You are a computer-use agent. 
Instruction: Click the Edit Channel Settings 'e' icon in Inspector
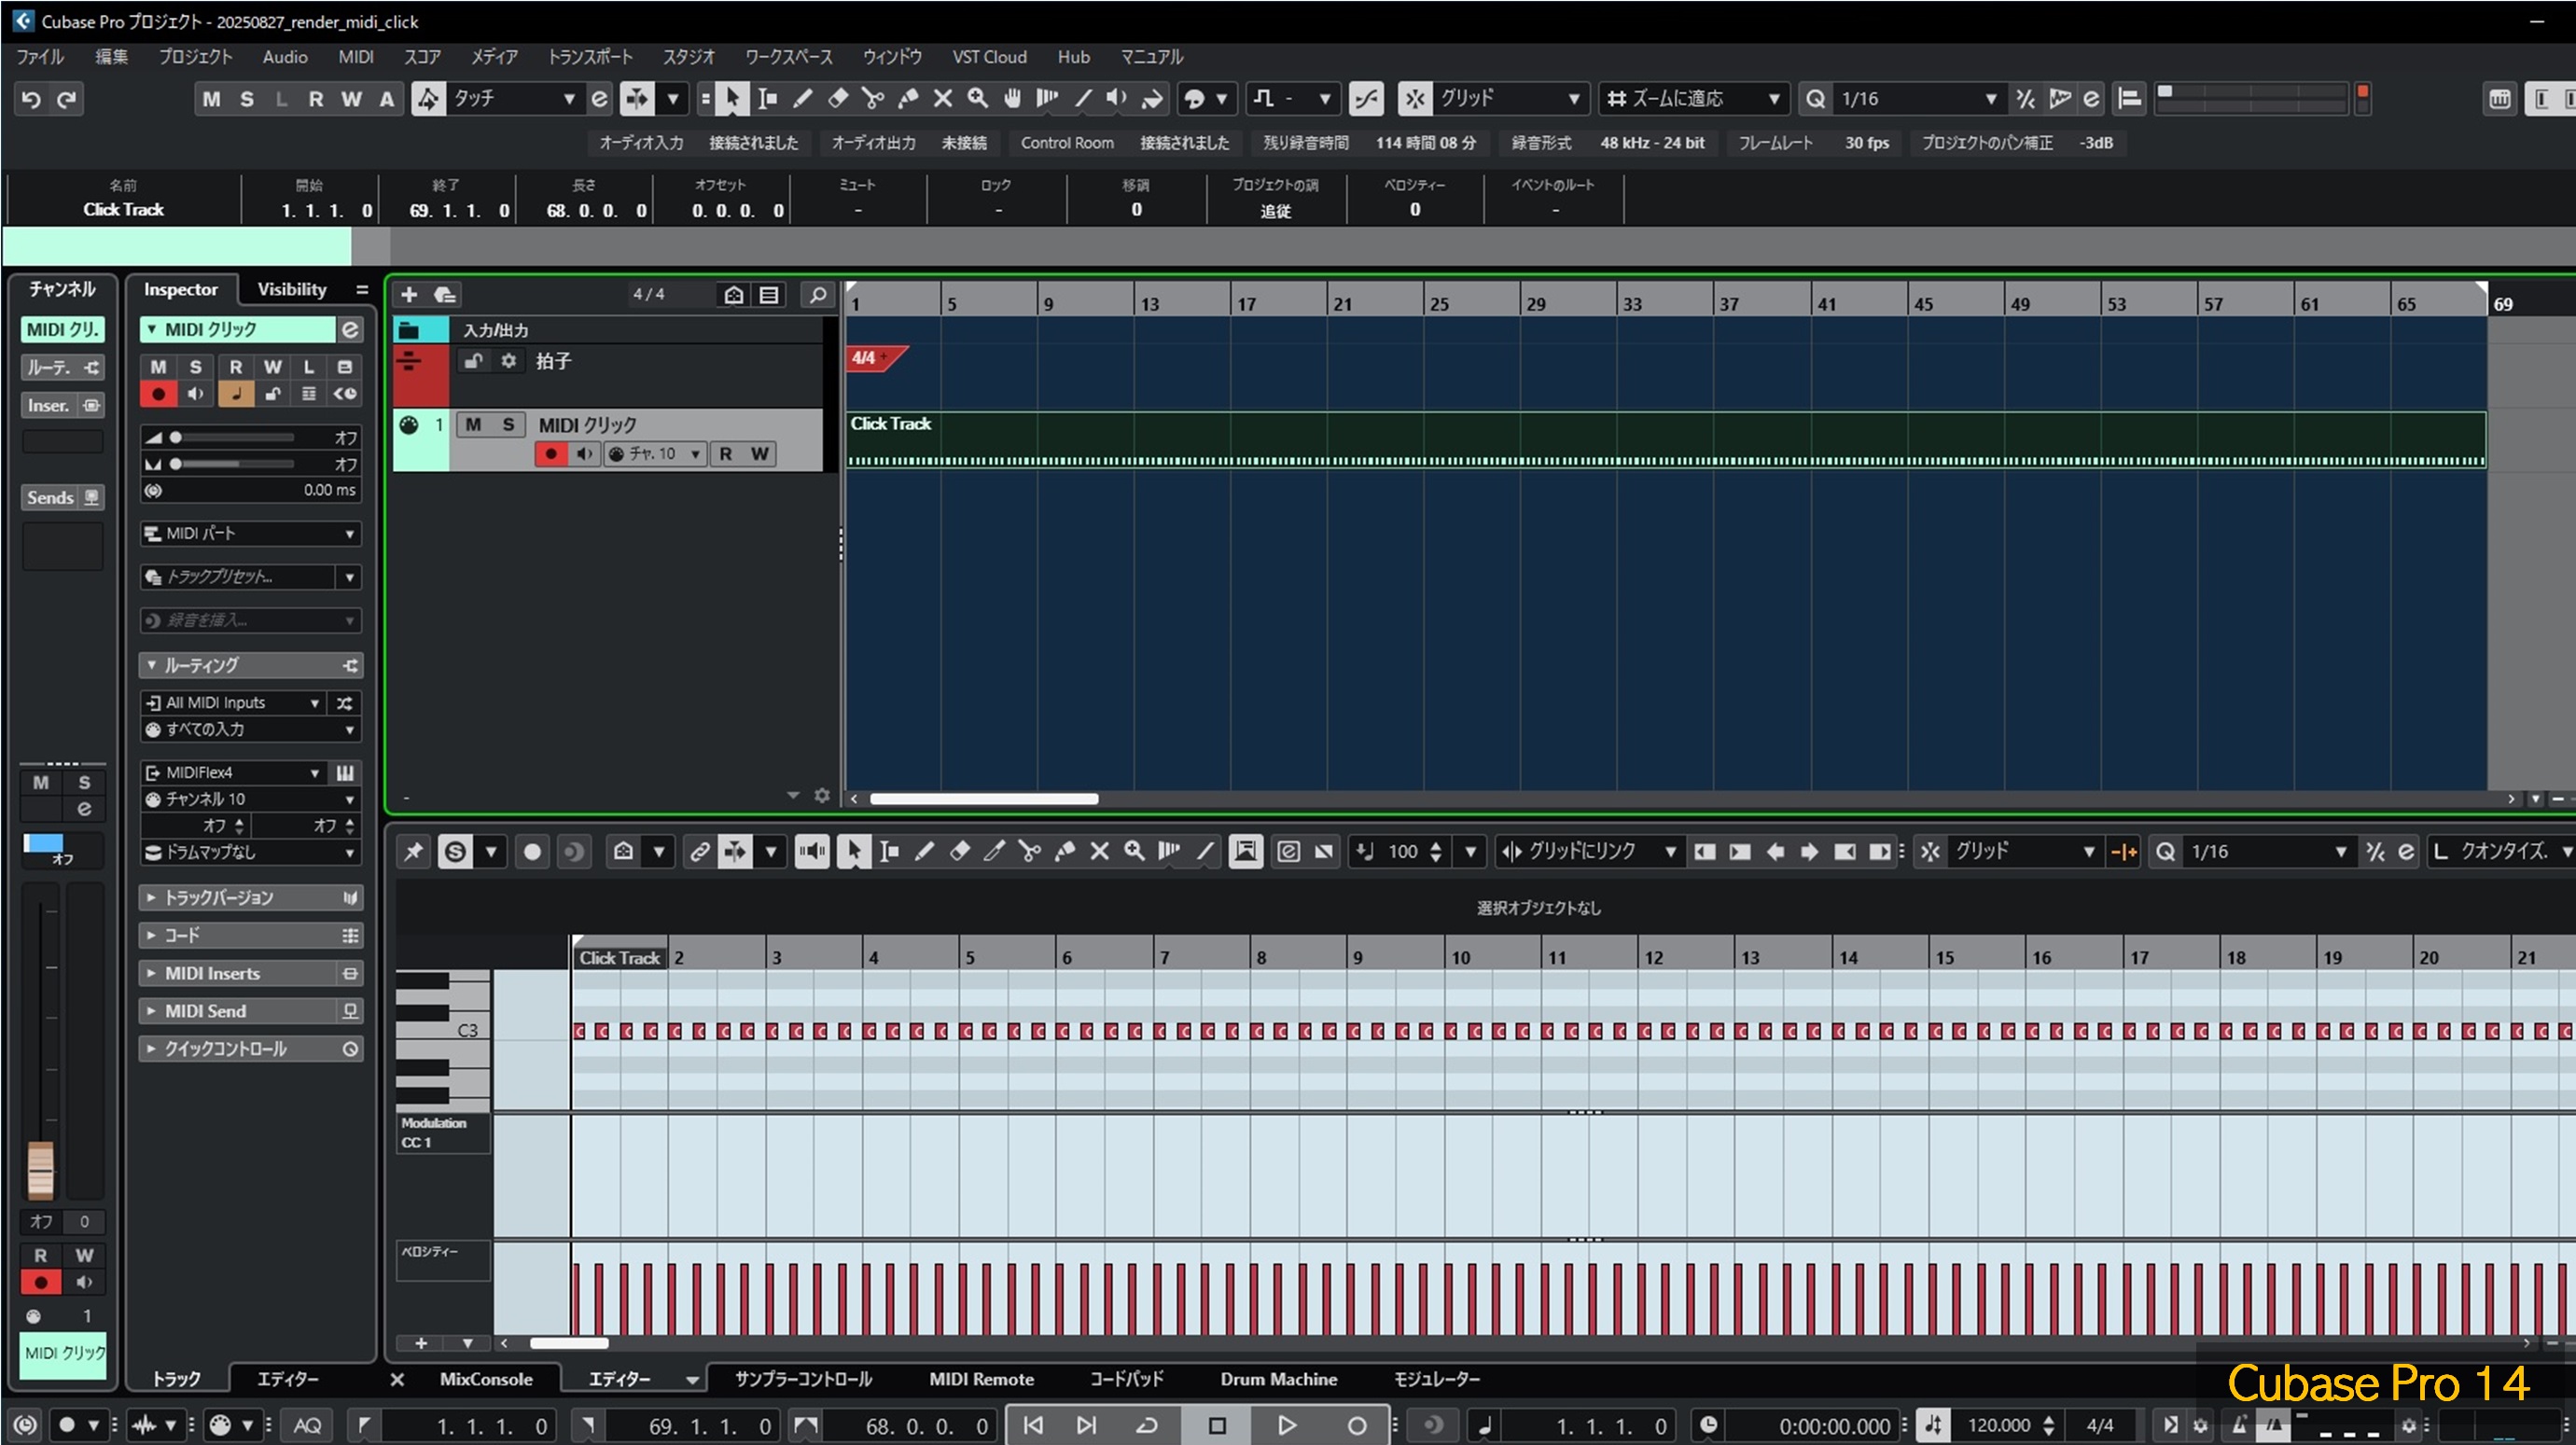click(350, 329)
